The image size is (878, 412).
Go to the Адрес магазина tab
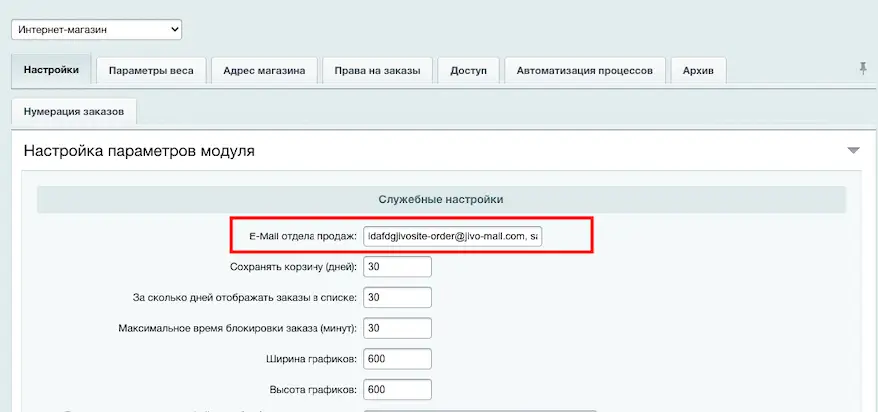264,71
